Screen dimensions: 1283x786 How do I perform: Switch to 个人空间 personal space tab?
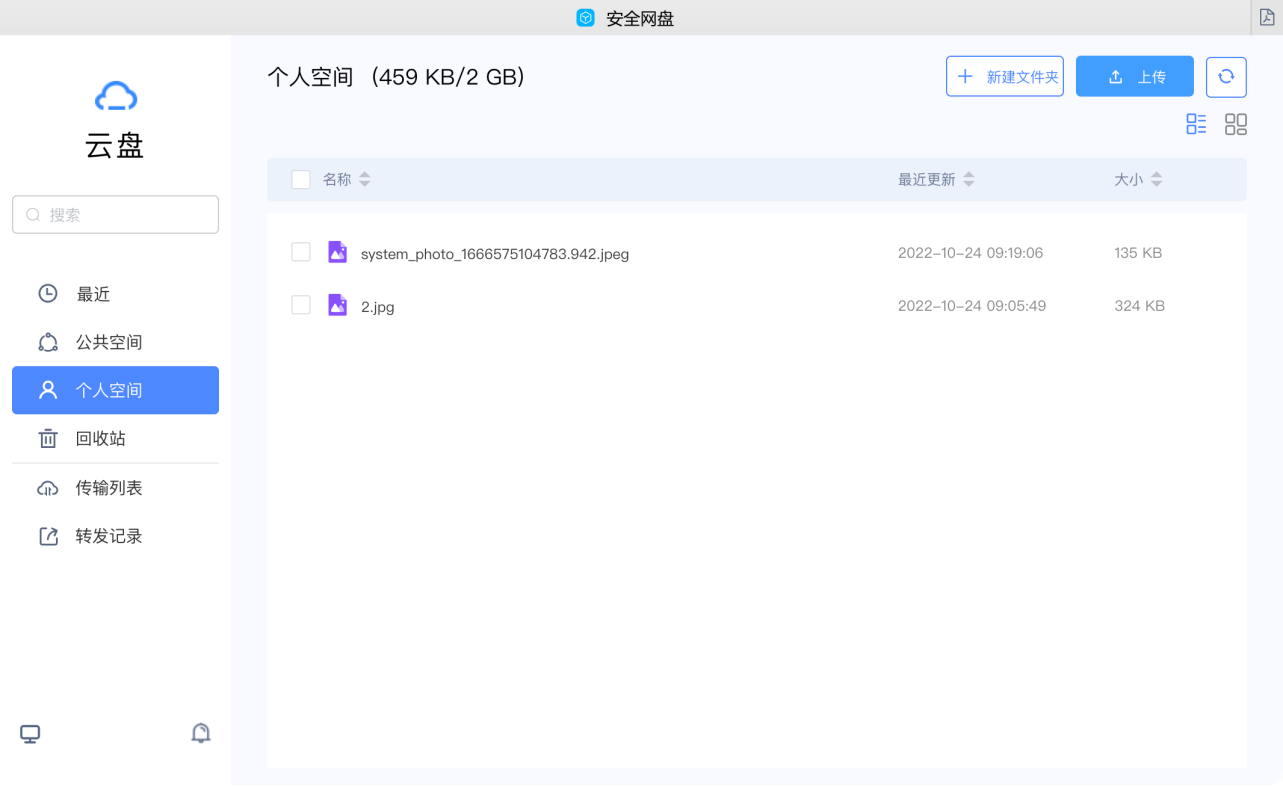pyautogui.click(x=109, y=390)
